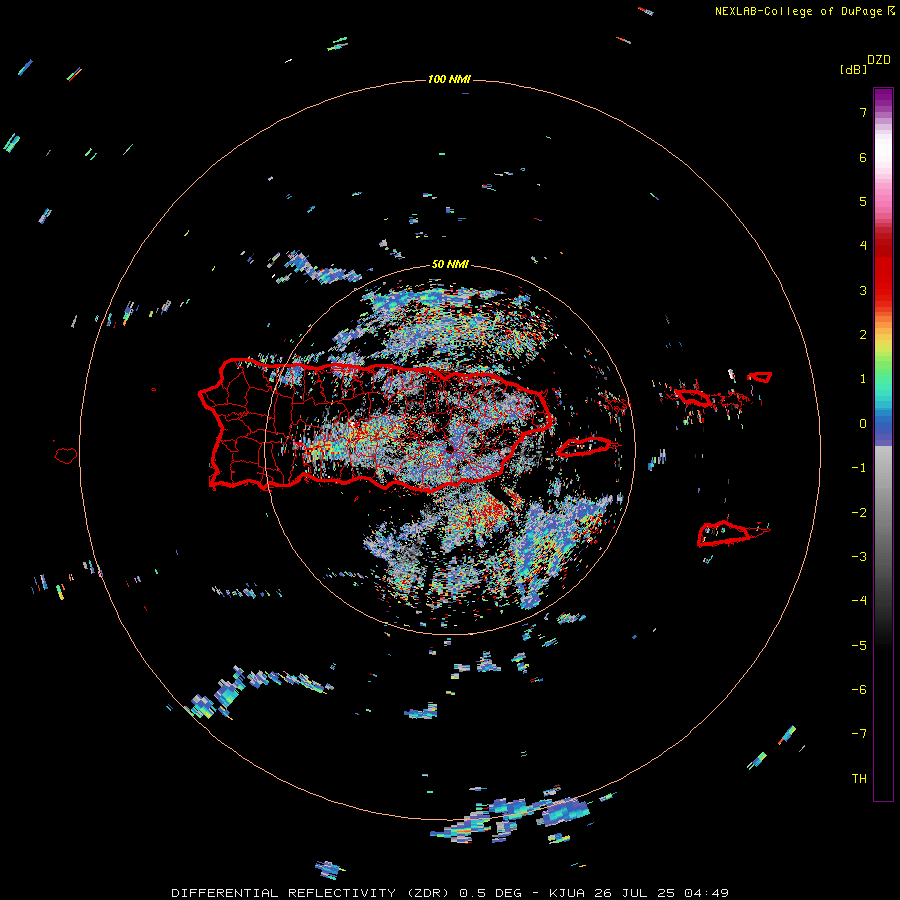Click the -3 tick label on the color scale
The width and height of the screenshot is (900, 900).
859,557
